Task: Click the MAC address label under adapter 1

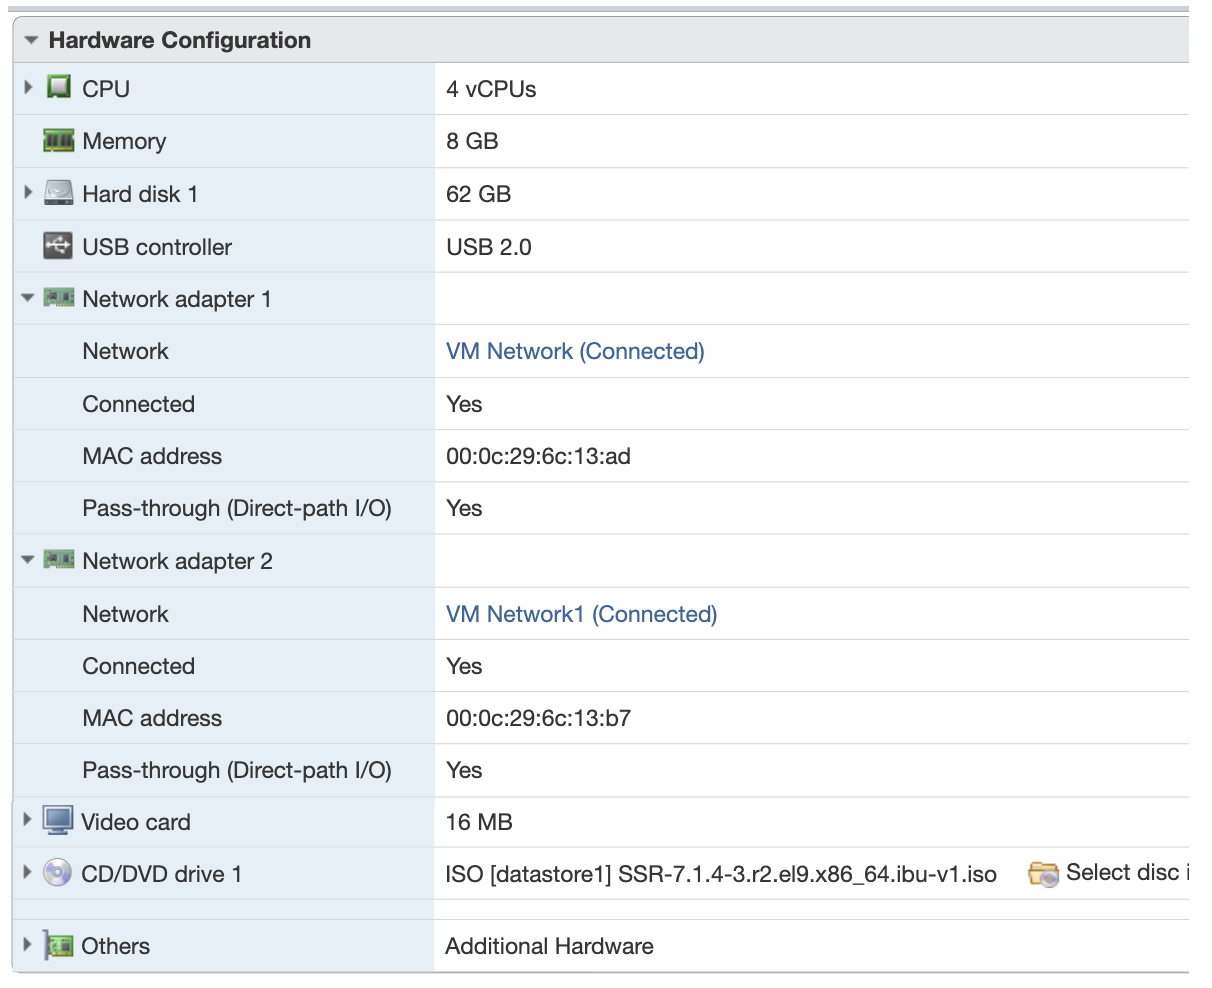Action: tap(152, 456)
